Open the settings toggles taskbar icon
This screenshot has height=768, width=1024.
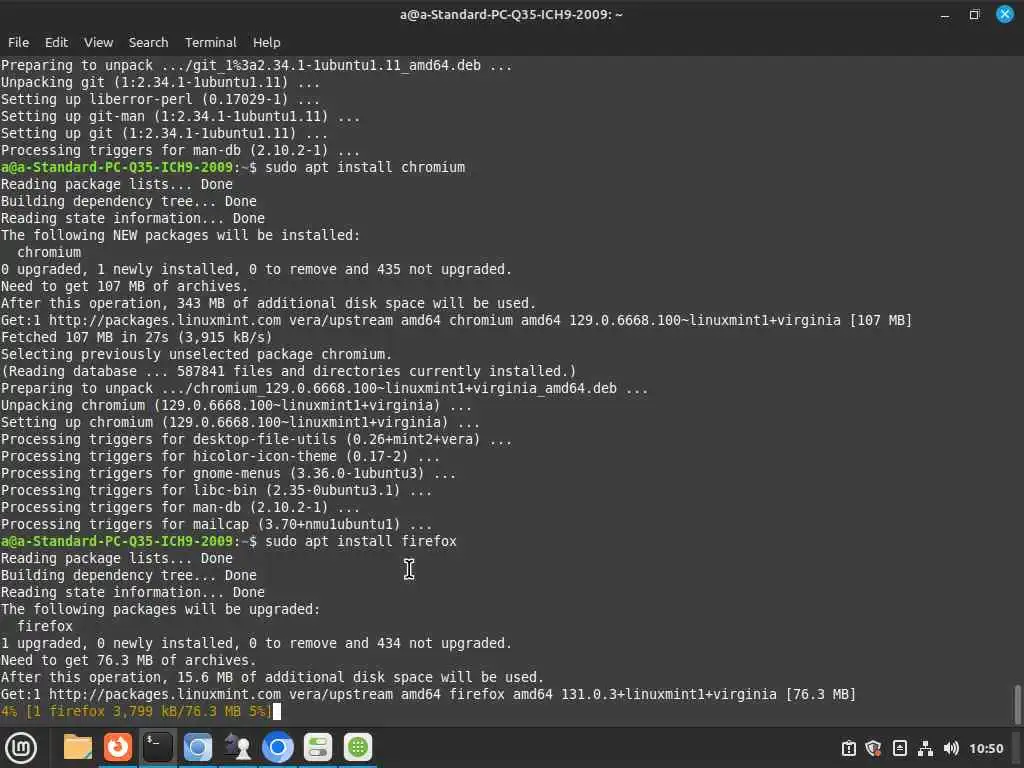point(318,748)
